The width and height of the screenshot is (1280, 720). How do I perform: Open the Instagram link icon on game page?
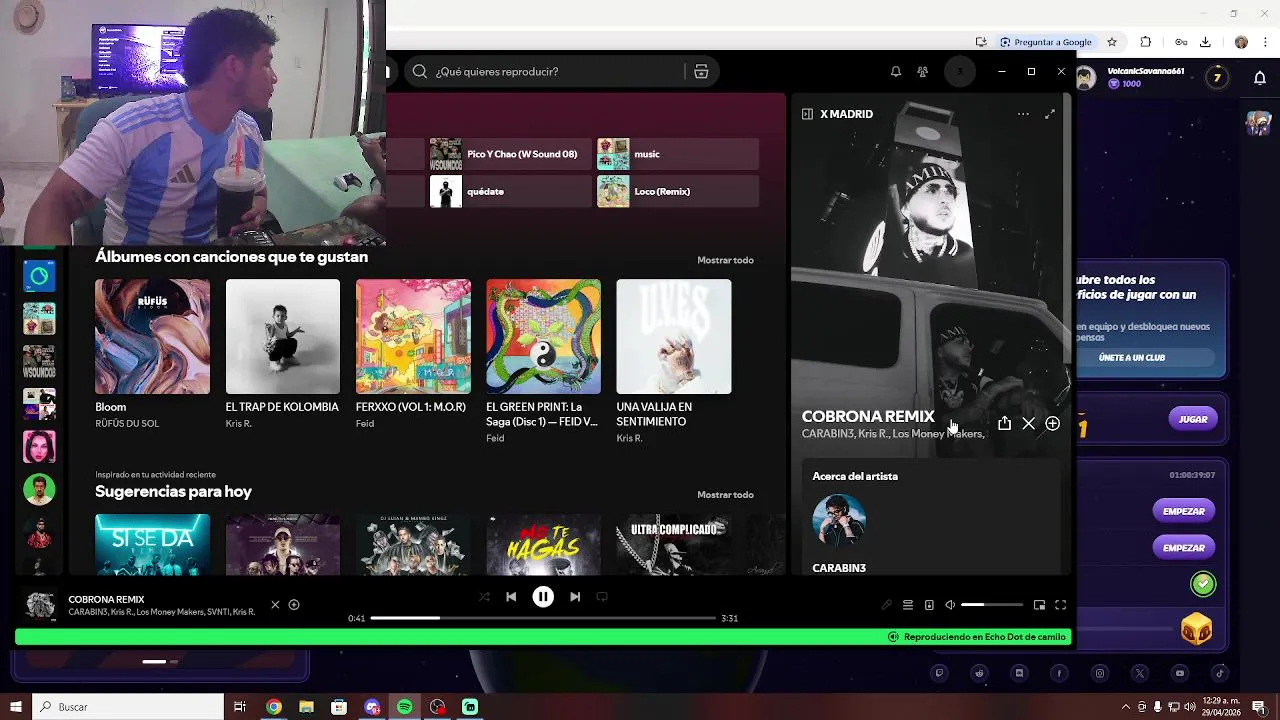(1100, 673)
